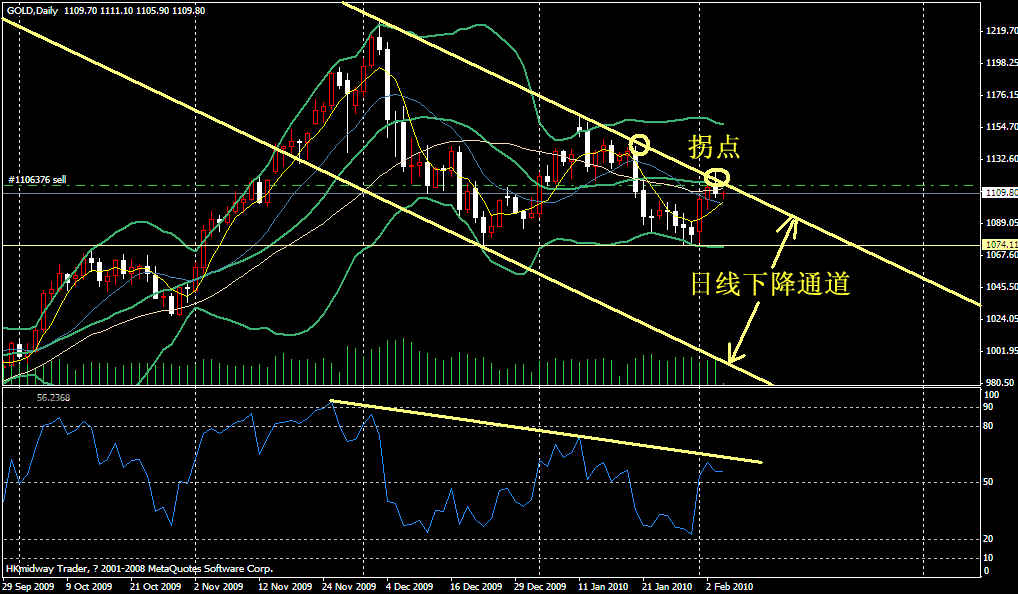
Task: Click the 16 Dec 2009 date label
Action: coord(476,586)
